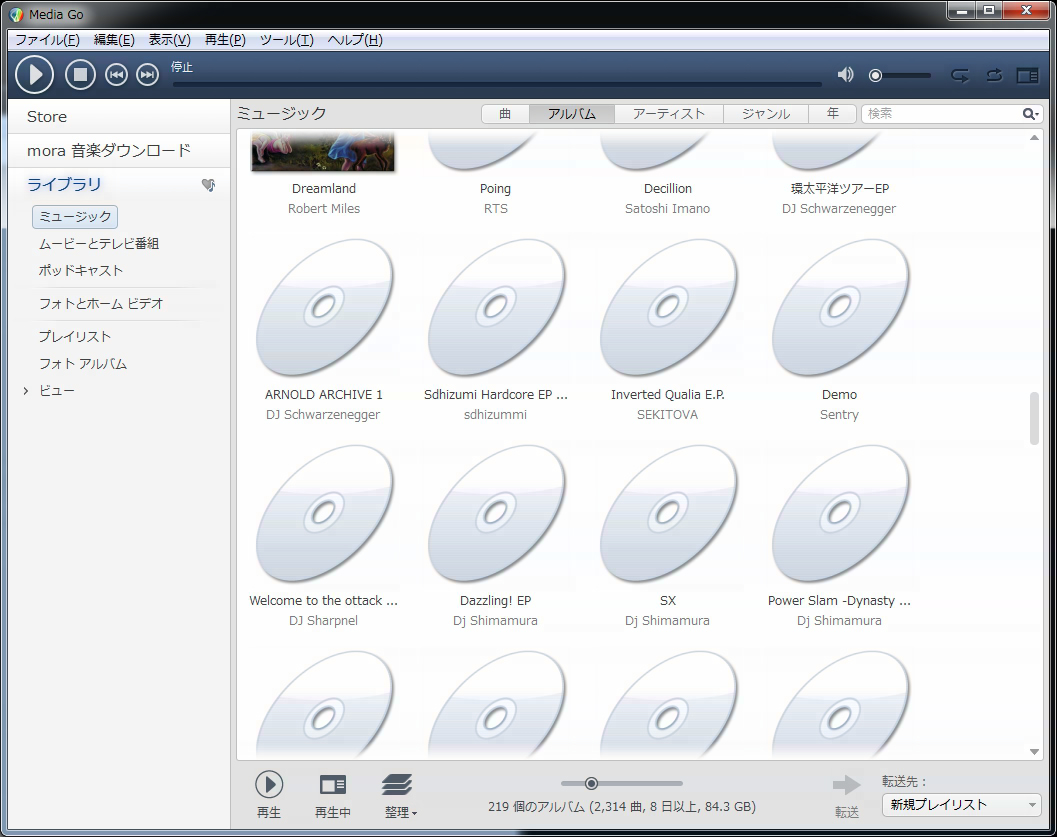Viewport: 1057px width, 837px height.
Task: Select Sdhizumi Hardcore EP album disc
Action: point(495,307)
